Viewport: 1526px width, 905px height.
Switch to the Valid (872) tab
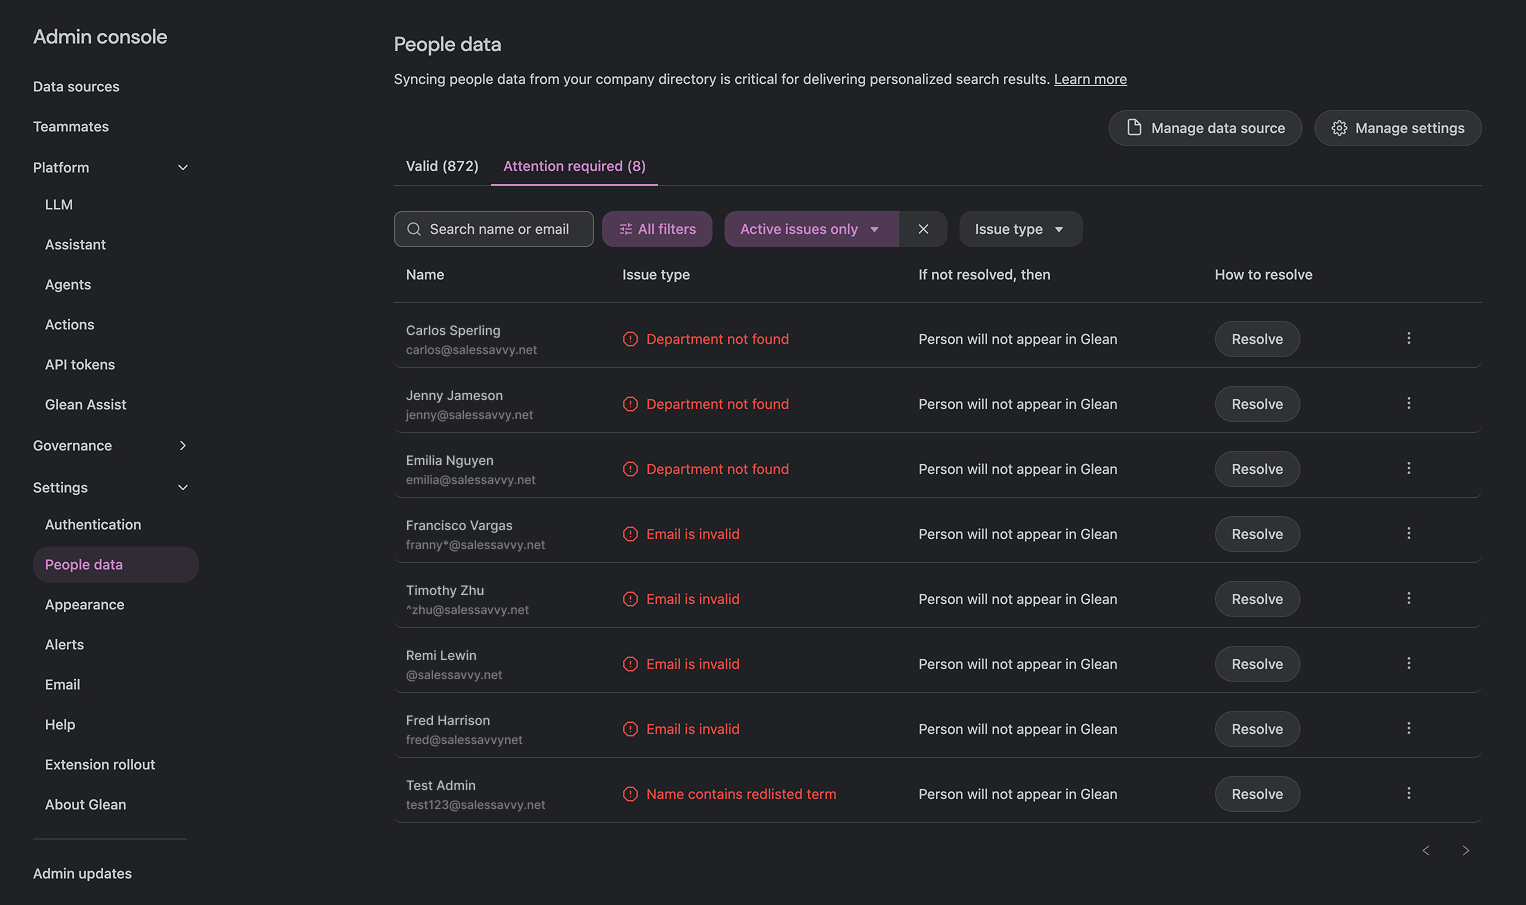(x=442, y=166)
